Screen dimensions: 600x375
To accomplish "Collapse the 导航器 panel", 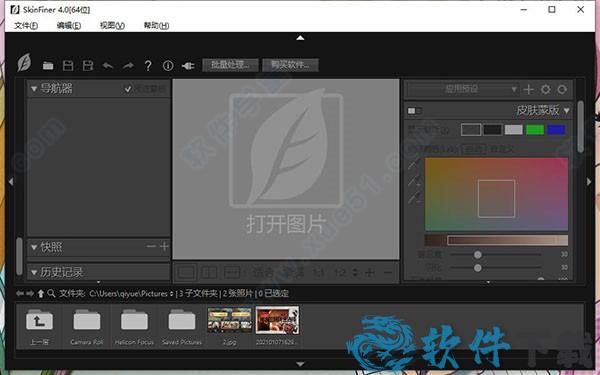I will (34, 89).
